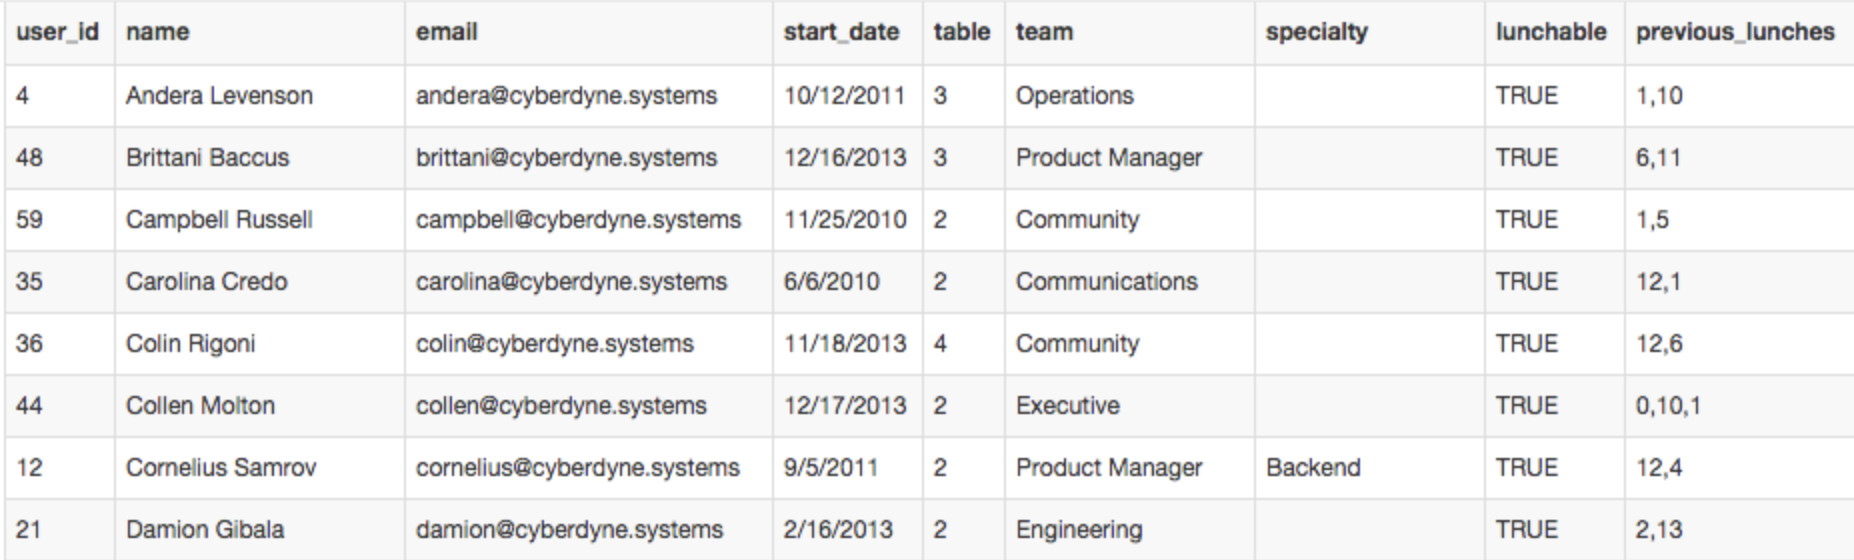
Task: Select the lunchable column header
Action: tap(1551, 32)
